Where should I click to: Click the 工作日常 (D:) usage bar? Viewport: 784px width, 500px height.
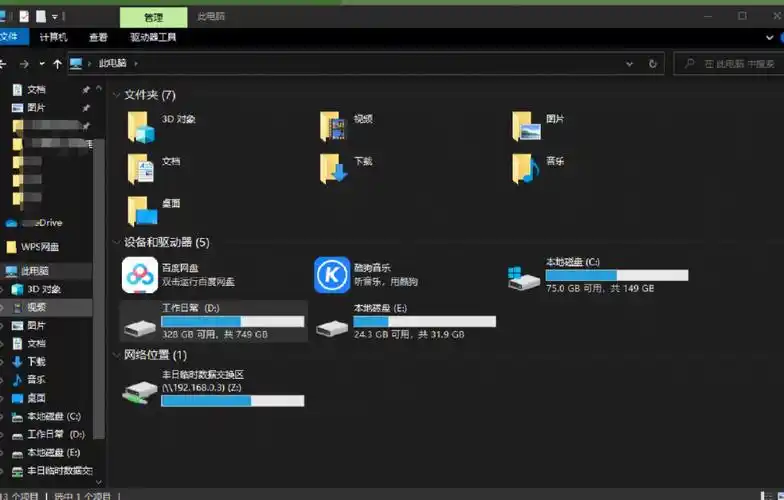(232, 322)
